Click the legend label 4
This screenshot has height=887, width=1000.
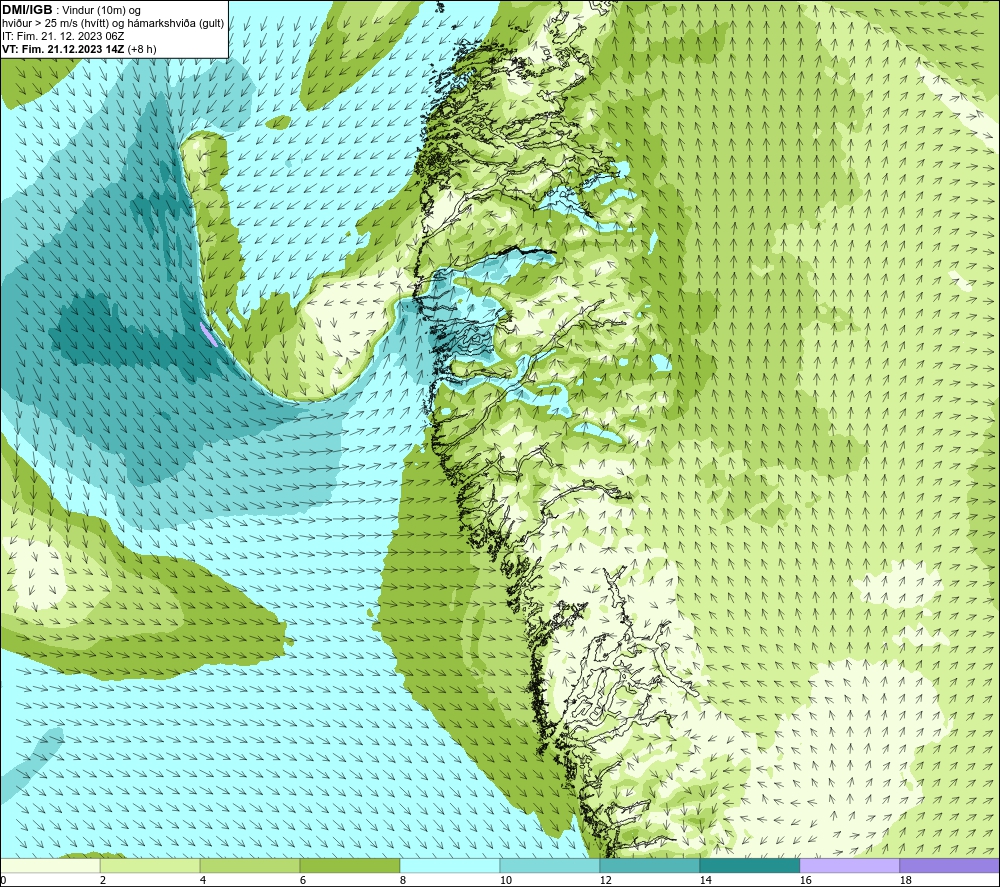click(203, 880)
